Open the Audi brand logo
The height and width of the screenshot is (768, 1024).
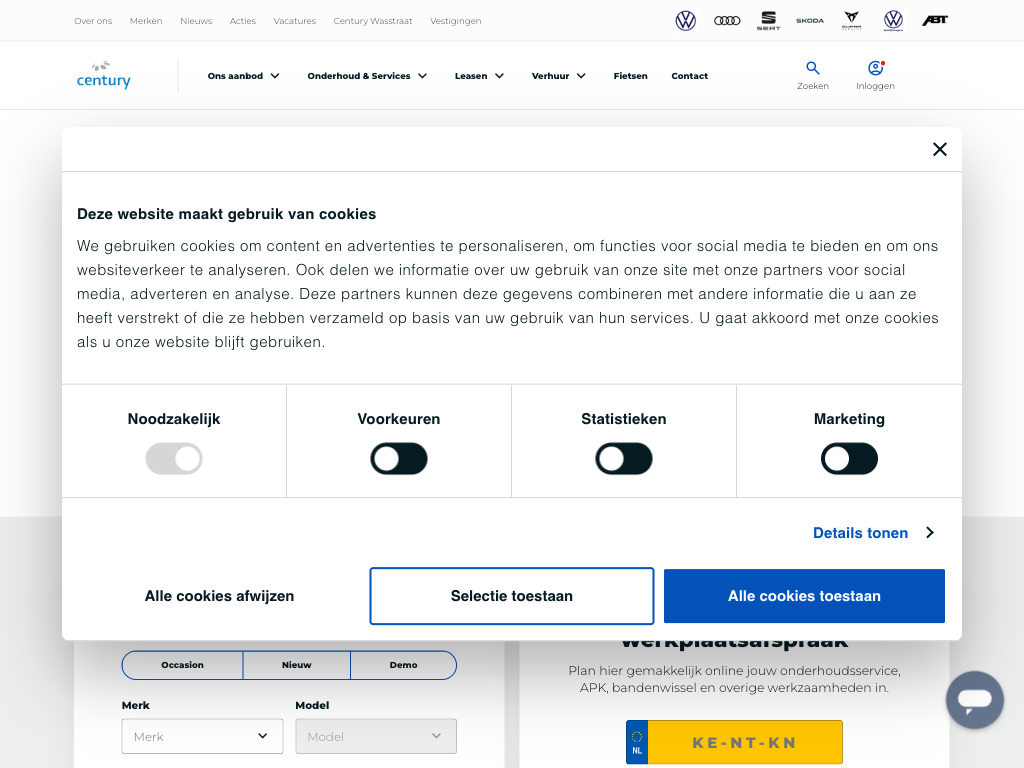pyautogui.click(x=727, y=21)
